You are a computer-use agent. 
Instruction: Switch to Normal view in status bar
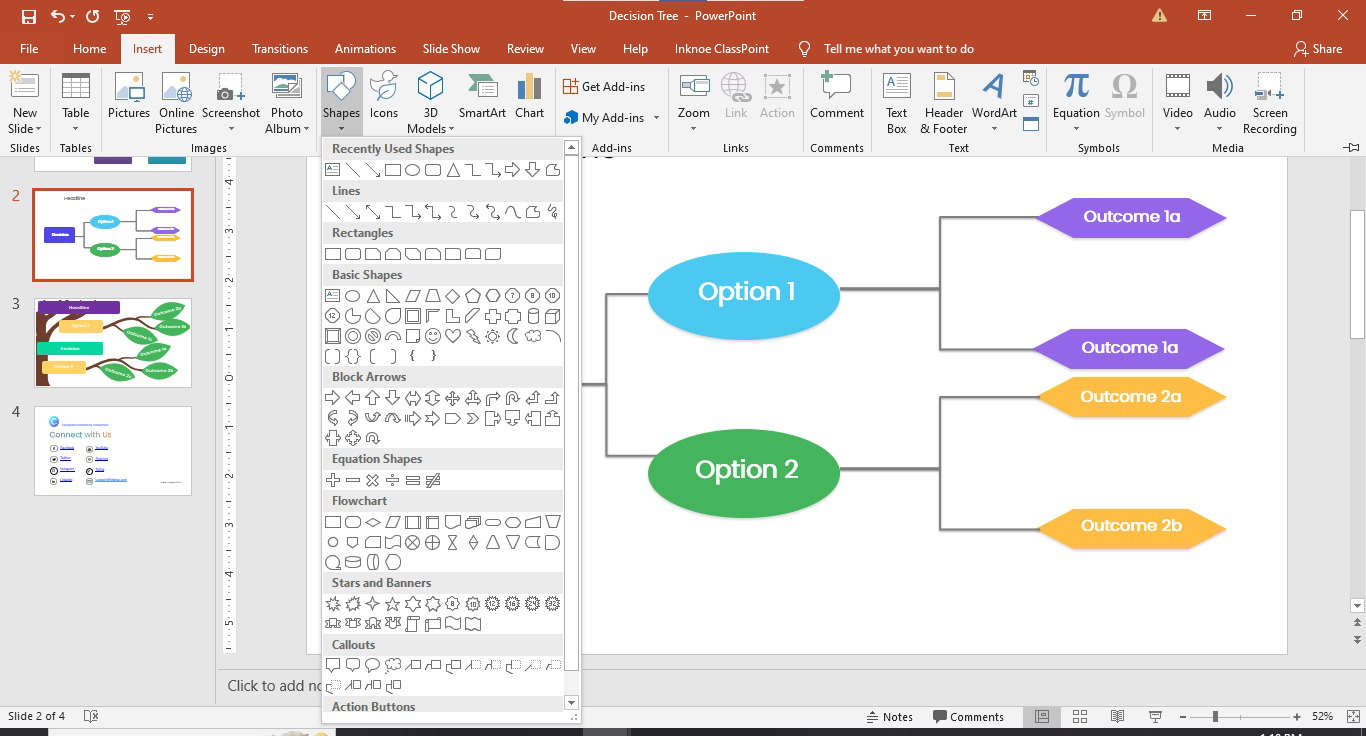click(x=1042, y=716)
